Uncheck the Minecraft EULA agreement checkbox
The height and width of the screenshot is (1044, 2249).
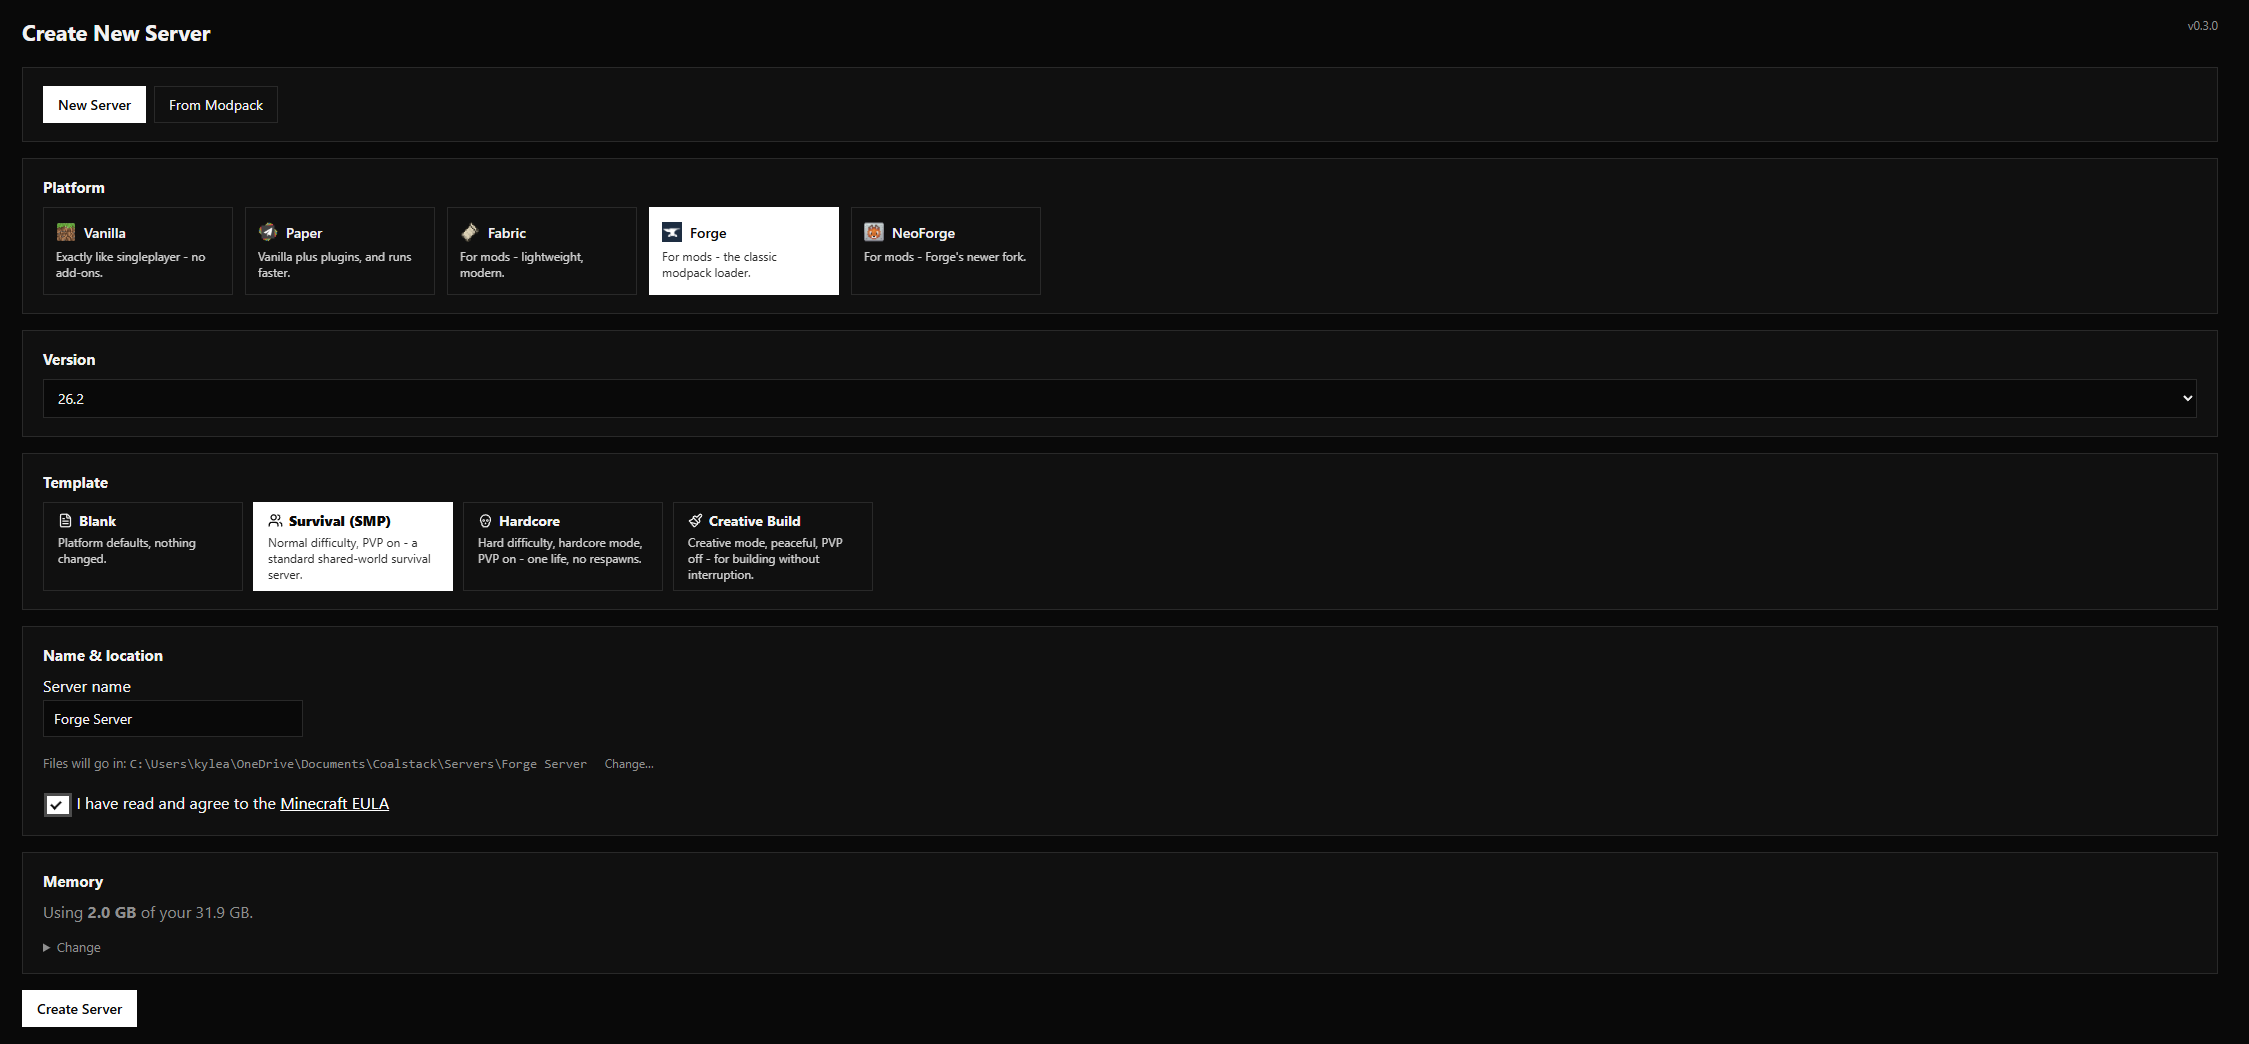point(57,804)
